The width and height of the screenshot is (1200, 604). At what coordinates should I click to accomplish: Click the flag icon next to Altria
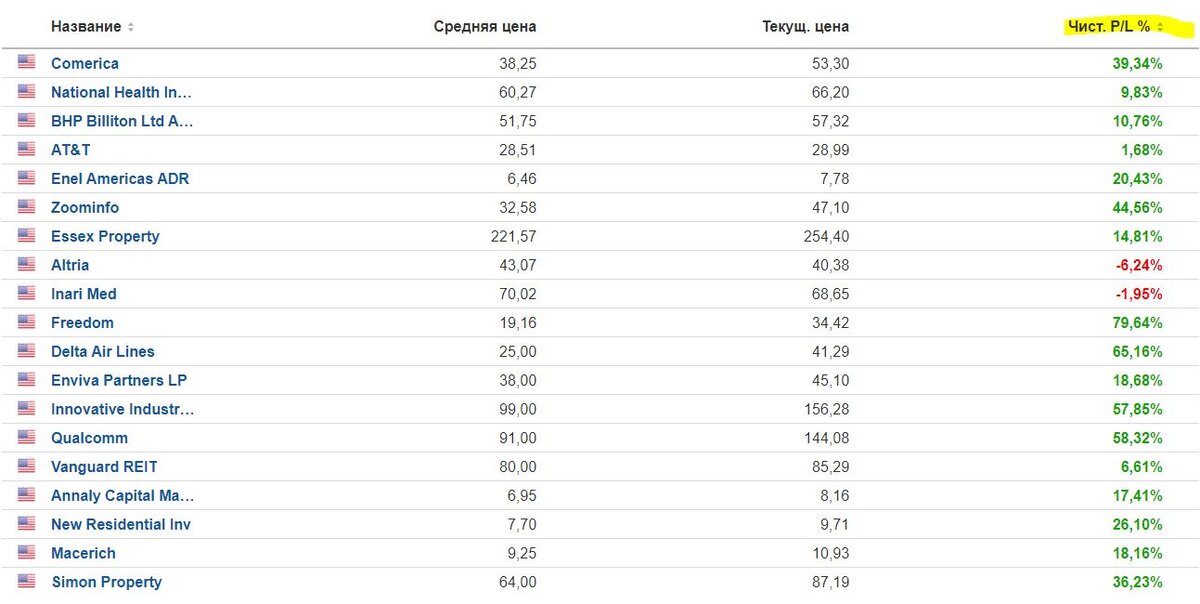[26, 264]
